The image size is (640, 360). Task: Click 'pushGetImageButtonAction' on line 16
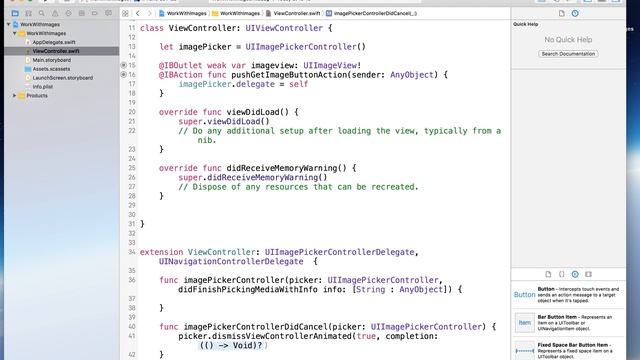289,75
